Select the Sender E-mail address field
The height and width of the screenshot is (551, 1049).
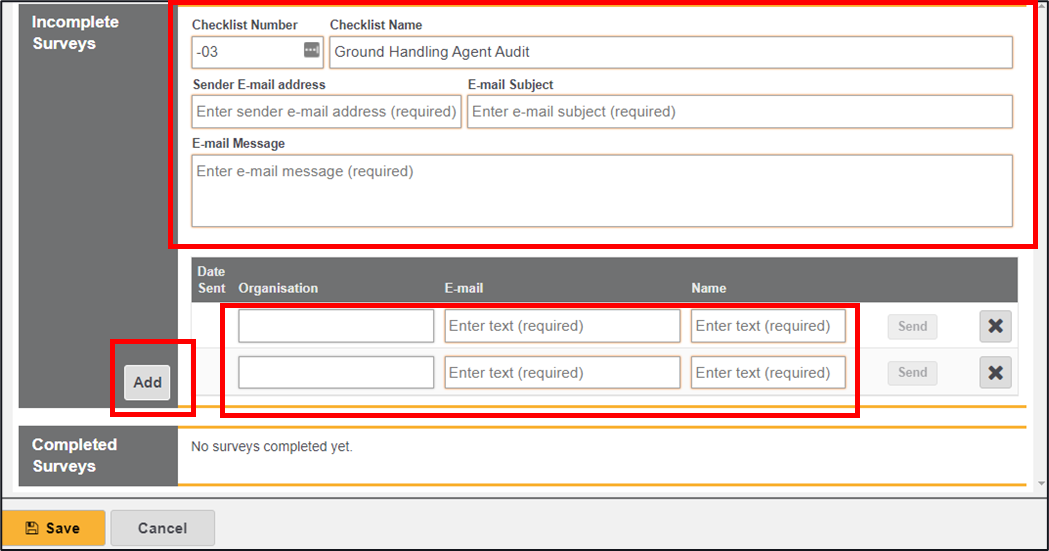(326, 112)
